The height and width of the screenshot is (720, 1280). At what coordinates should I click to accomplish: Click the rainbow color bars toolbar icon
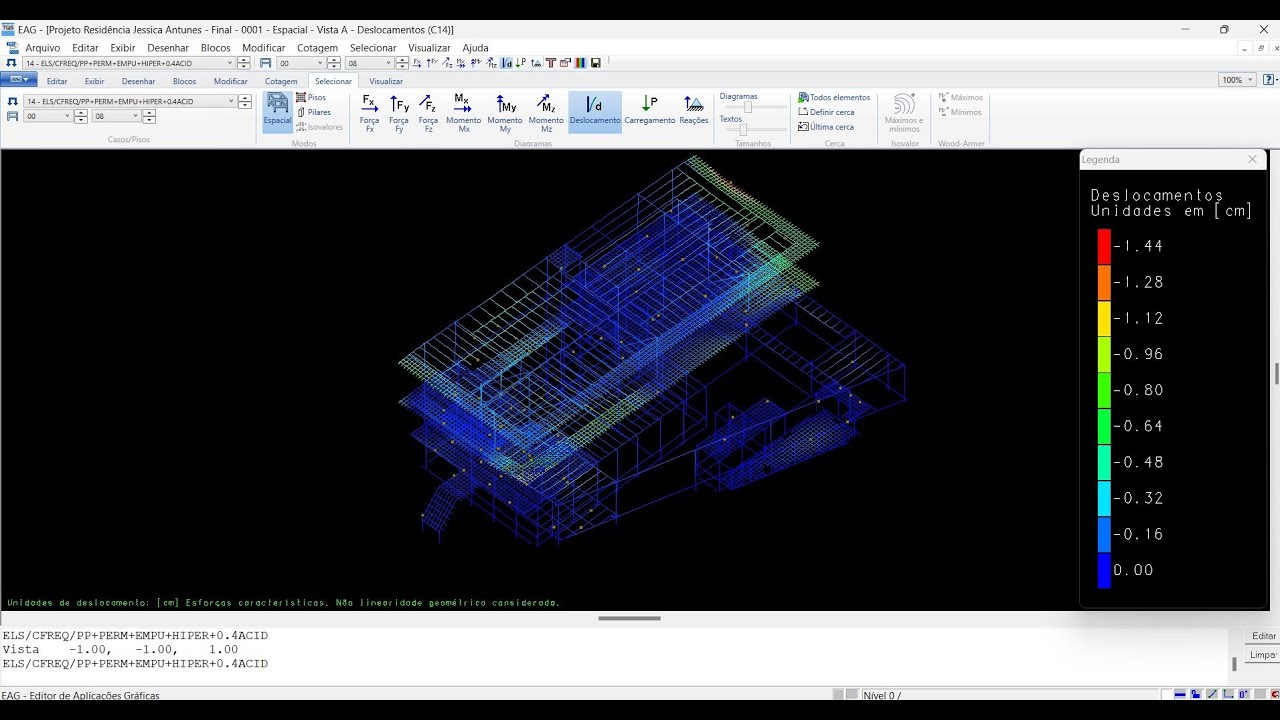pos(580,63)
